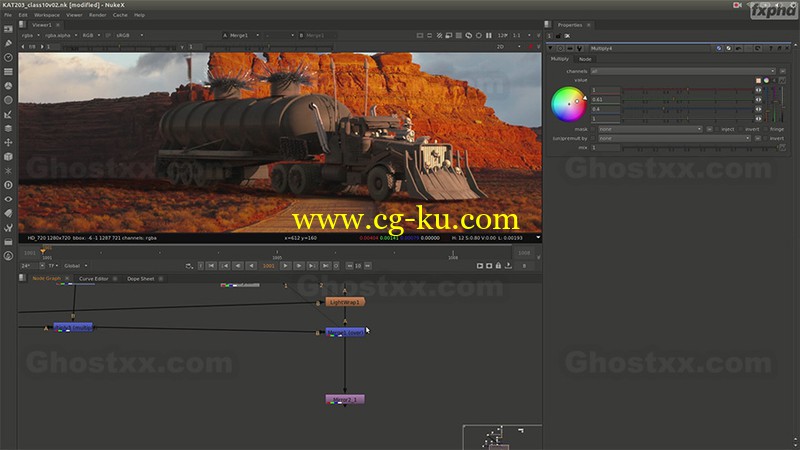Open the Channel nodes stacked-lines icon

click(8, 71)
